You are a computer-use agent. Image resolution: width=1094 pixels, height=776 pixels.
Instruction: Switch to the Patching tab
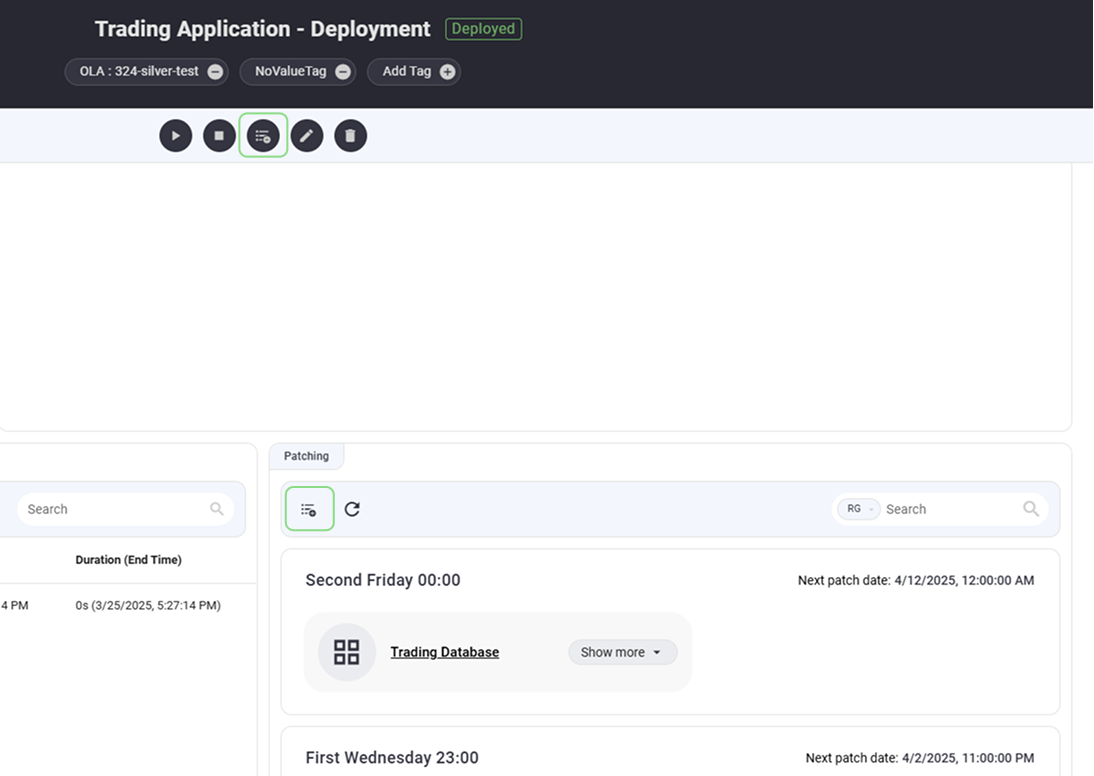pyautogui.click(x=306, y=456)
